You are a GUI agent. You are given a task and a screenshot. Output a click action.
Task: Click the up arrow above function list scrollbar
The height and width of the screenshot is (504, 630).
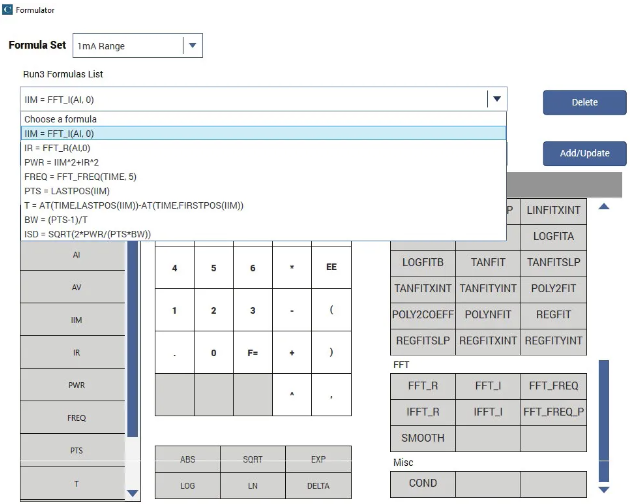click(x=603, y=207)
